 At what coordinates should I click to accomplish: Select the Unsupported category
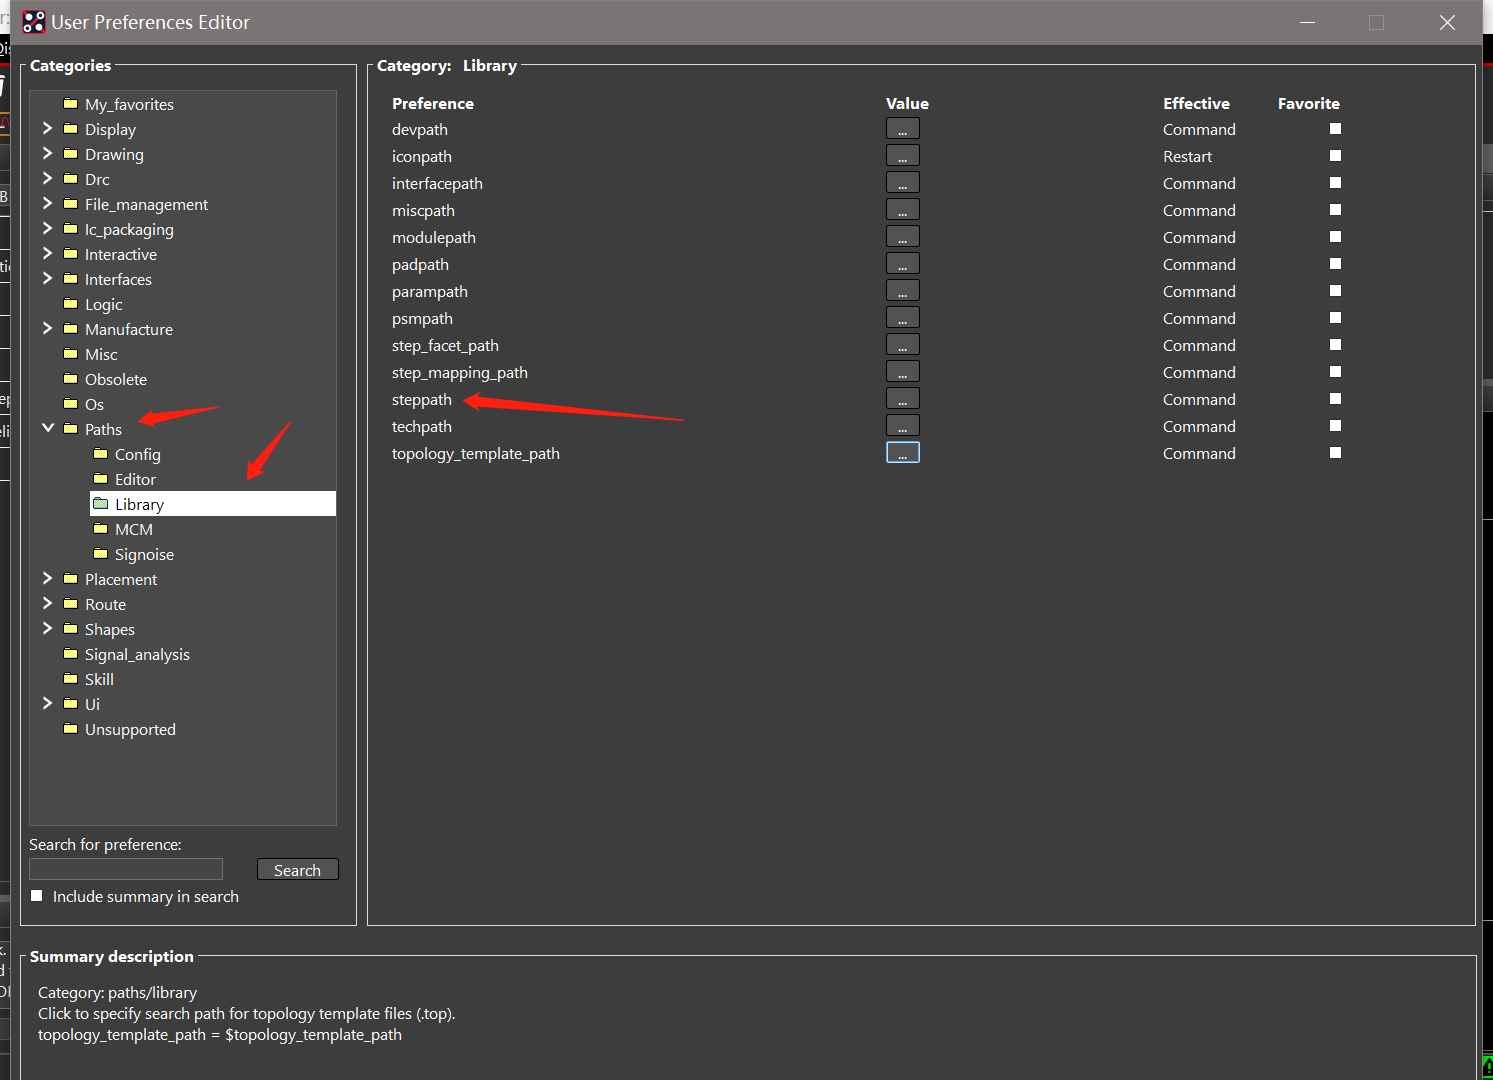[x=130, y=729]
